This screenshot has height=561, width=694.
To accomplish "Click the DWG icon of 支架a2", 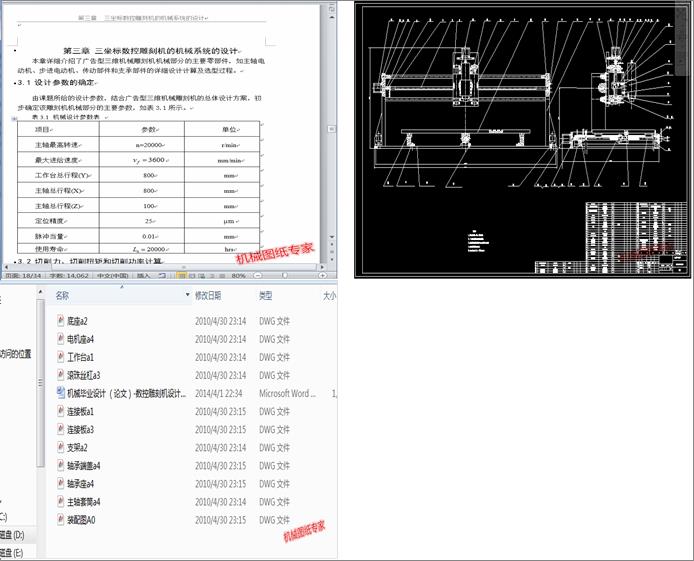I will (x=61, y=447).
